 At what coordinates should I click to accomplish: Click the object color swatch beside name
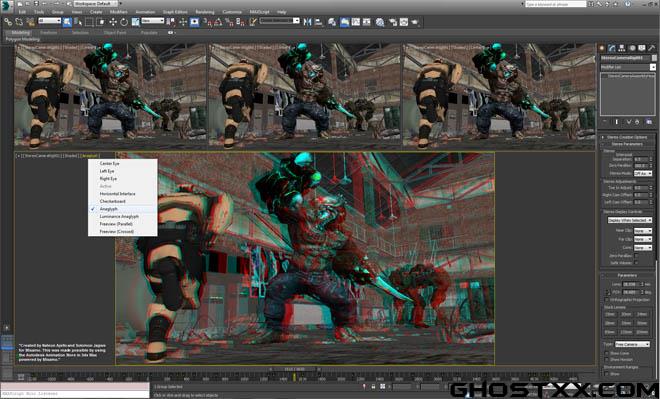pos(654,58)
